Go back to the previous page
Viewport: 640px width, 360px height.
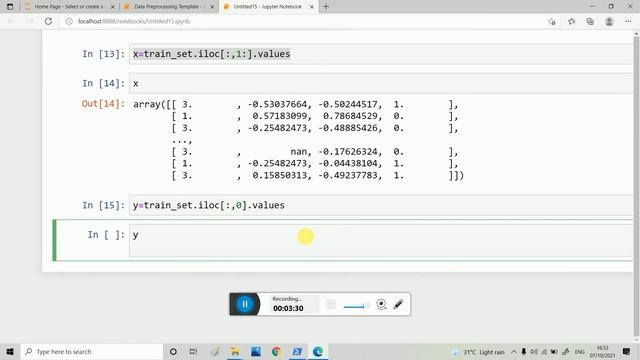tap(11, 21)
